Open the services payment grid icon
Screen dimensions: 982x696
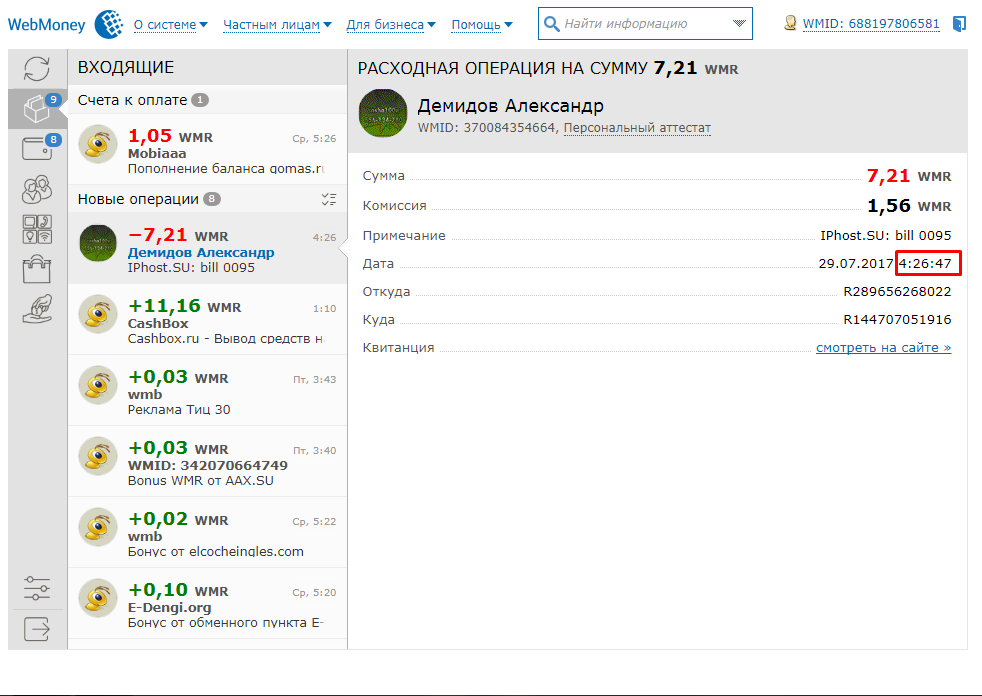point(37,229)
